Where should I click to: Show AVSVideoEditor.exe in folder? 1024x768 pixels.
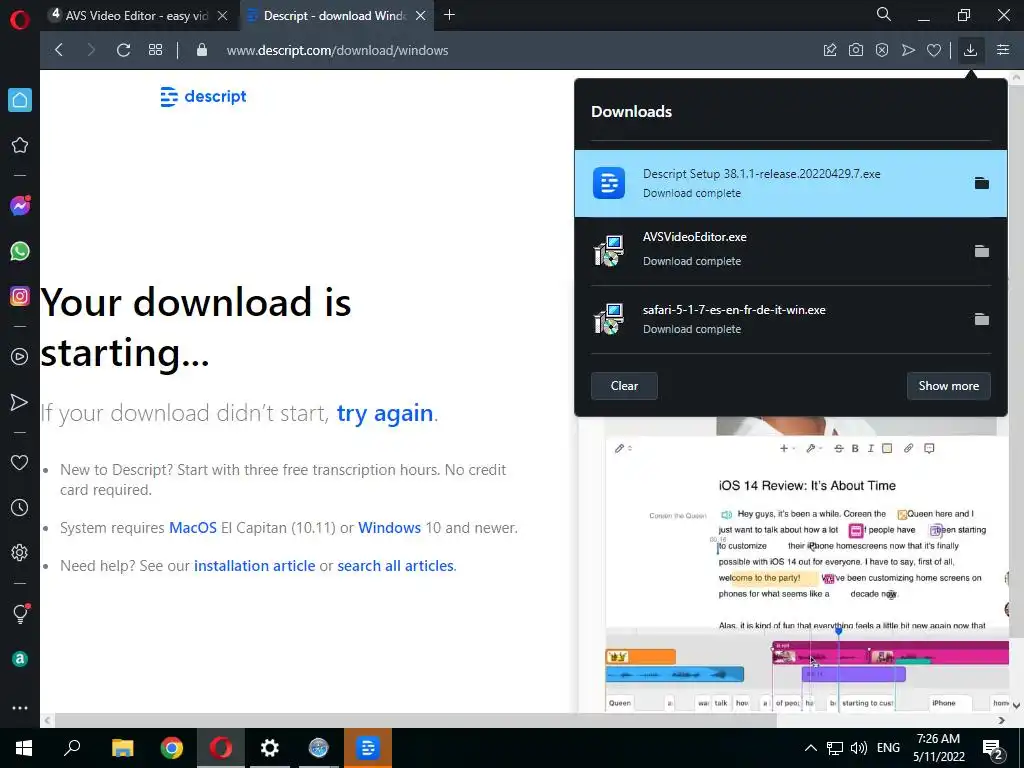point(982,251)
